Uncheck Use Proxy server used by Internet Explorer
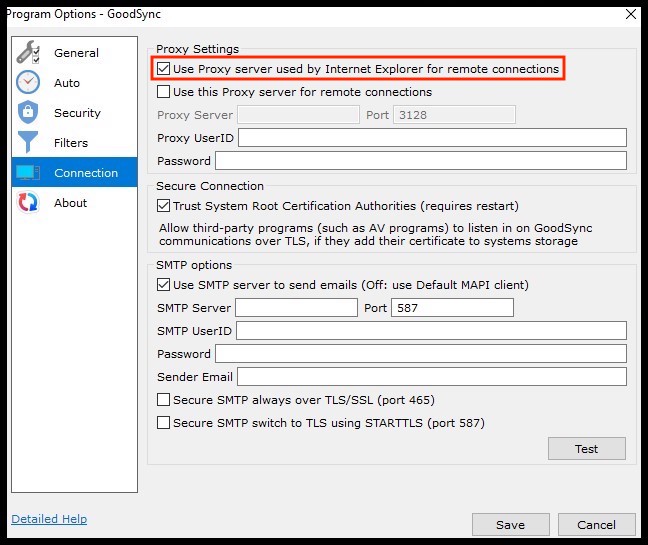648x545 pixels. click(163, 69)
